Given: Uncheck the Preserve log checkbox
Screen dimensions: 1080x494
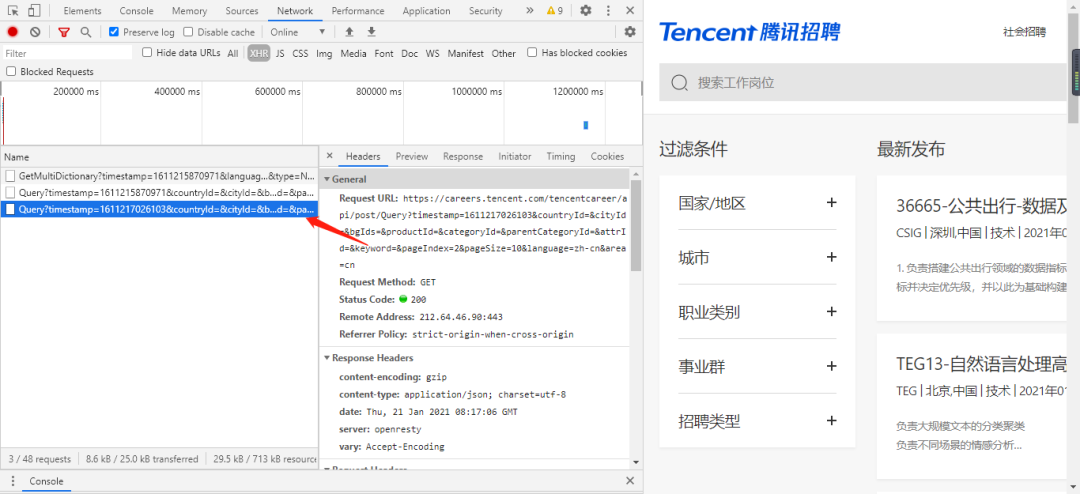Looking at the screenshot, I should pyautogui.click(x=114, y=32).
